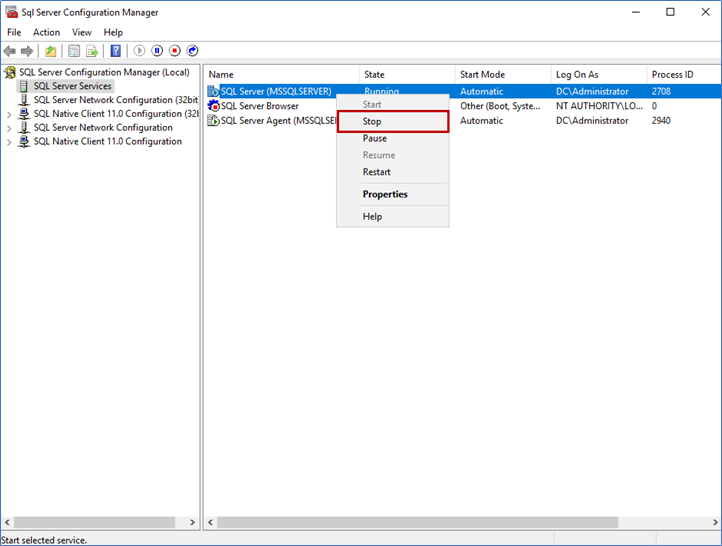Select the SQL Server Agent row name
Viewport: 722px width, 546px height.
(x=278, y=121)
